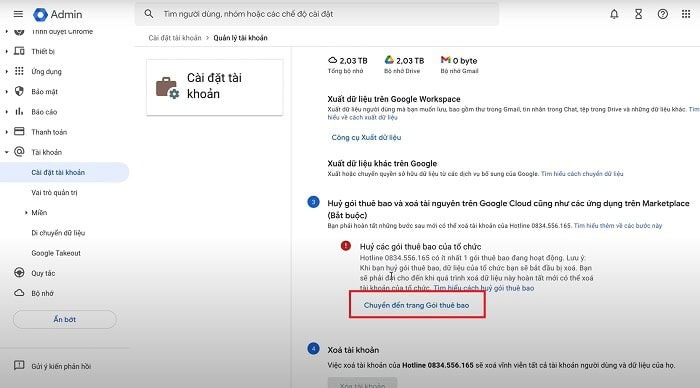Click the Cài đặt tài khoản card
Screen dimensions: 700x388
(214, 87)
